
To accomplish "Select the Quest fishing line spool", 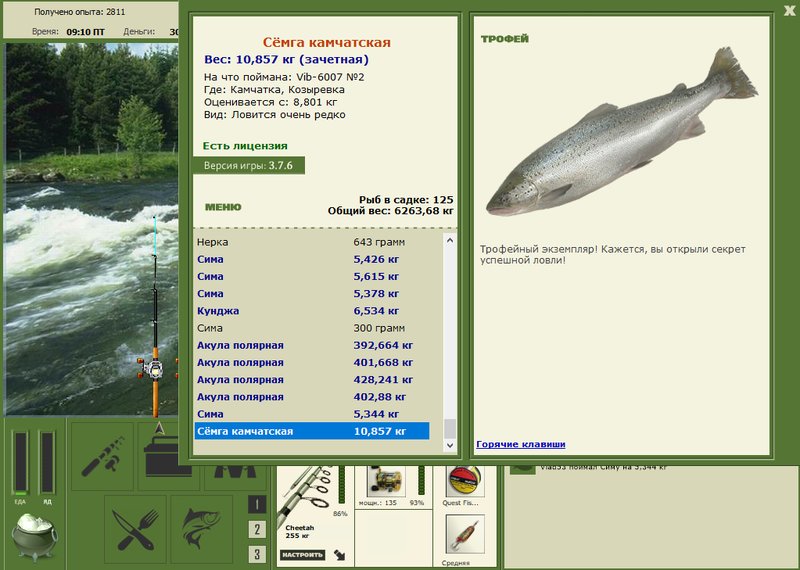I will click(x=464, y=481).
